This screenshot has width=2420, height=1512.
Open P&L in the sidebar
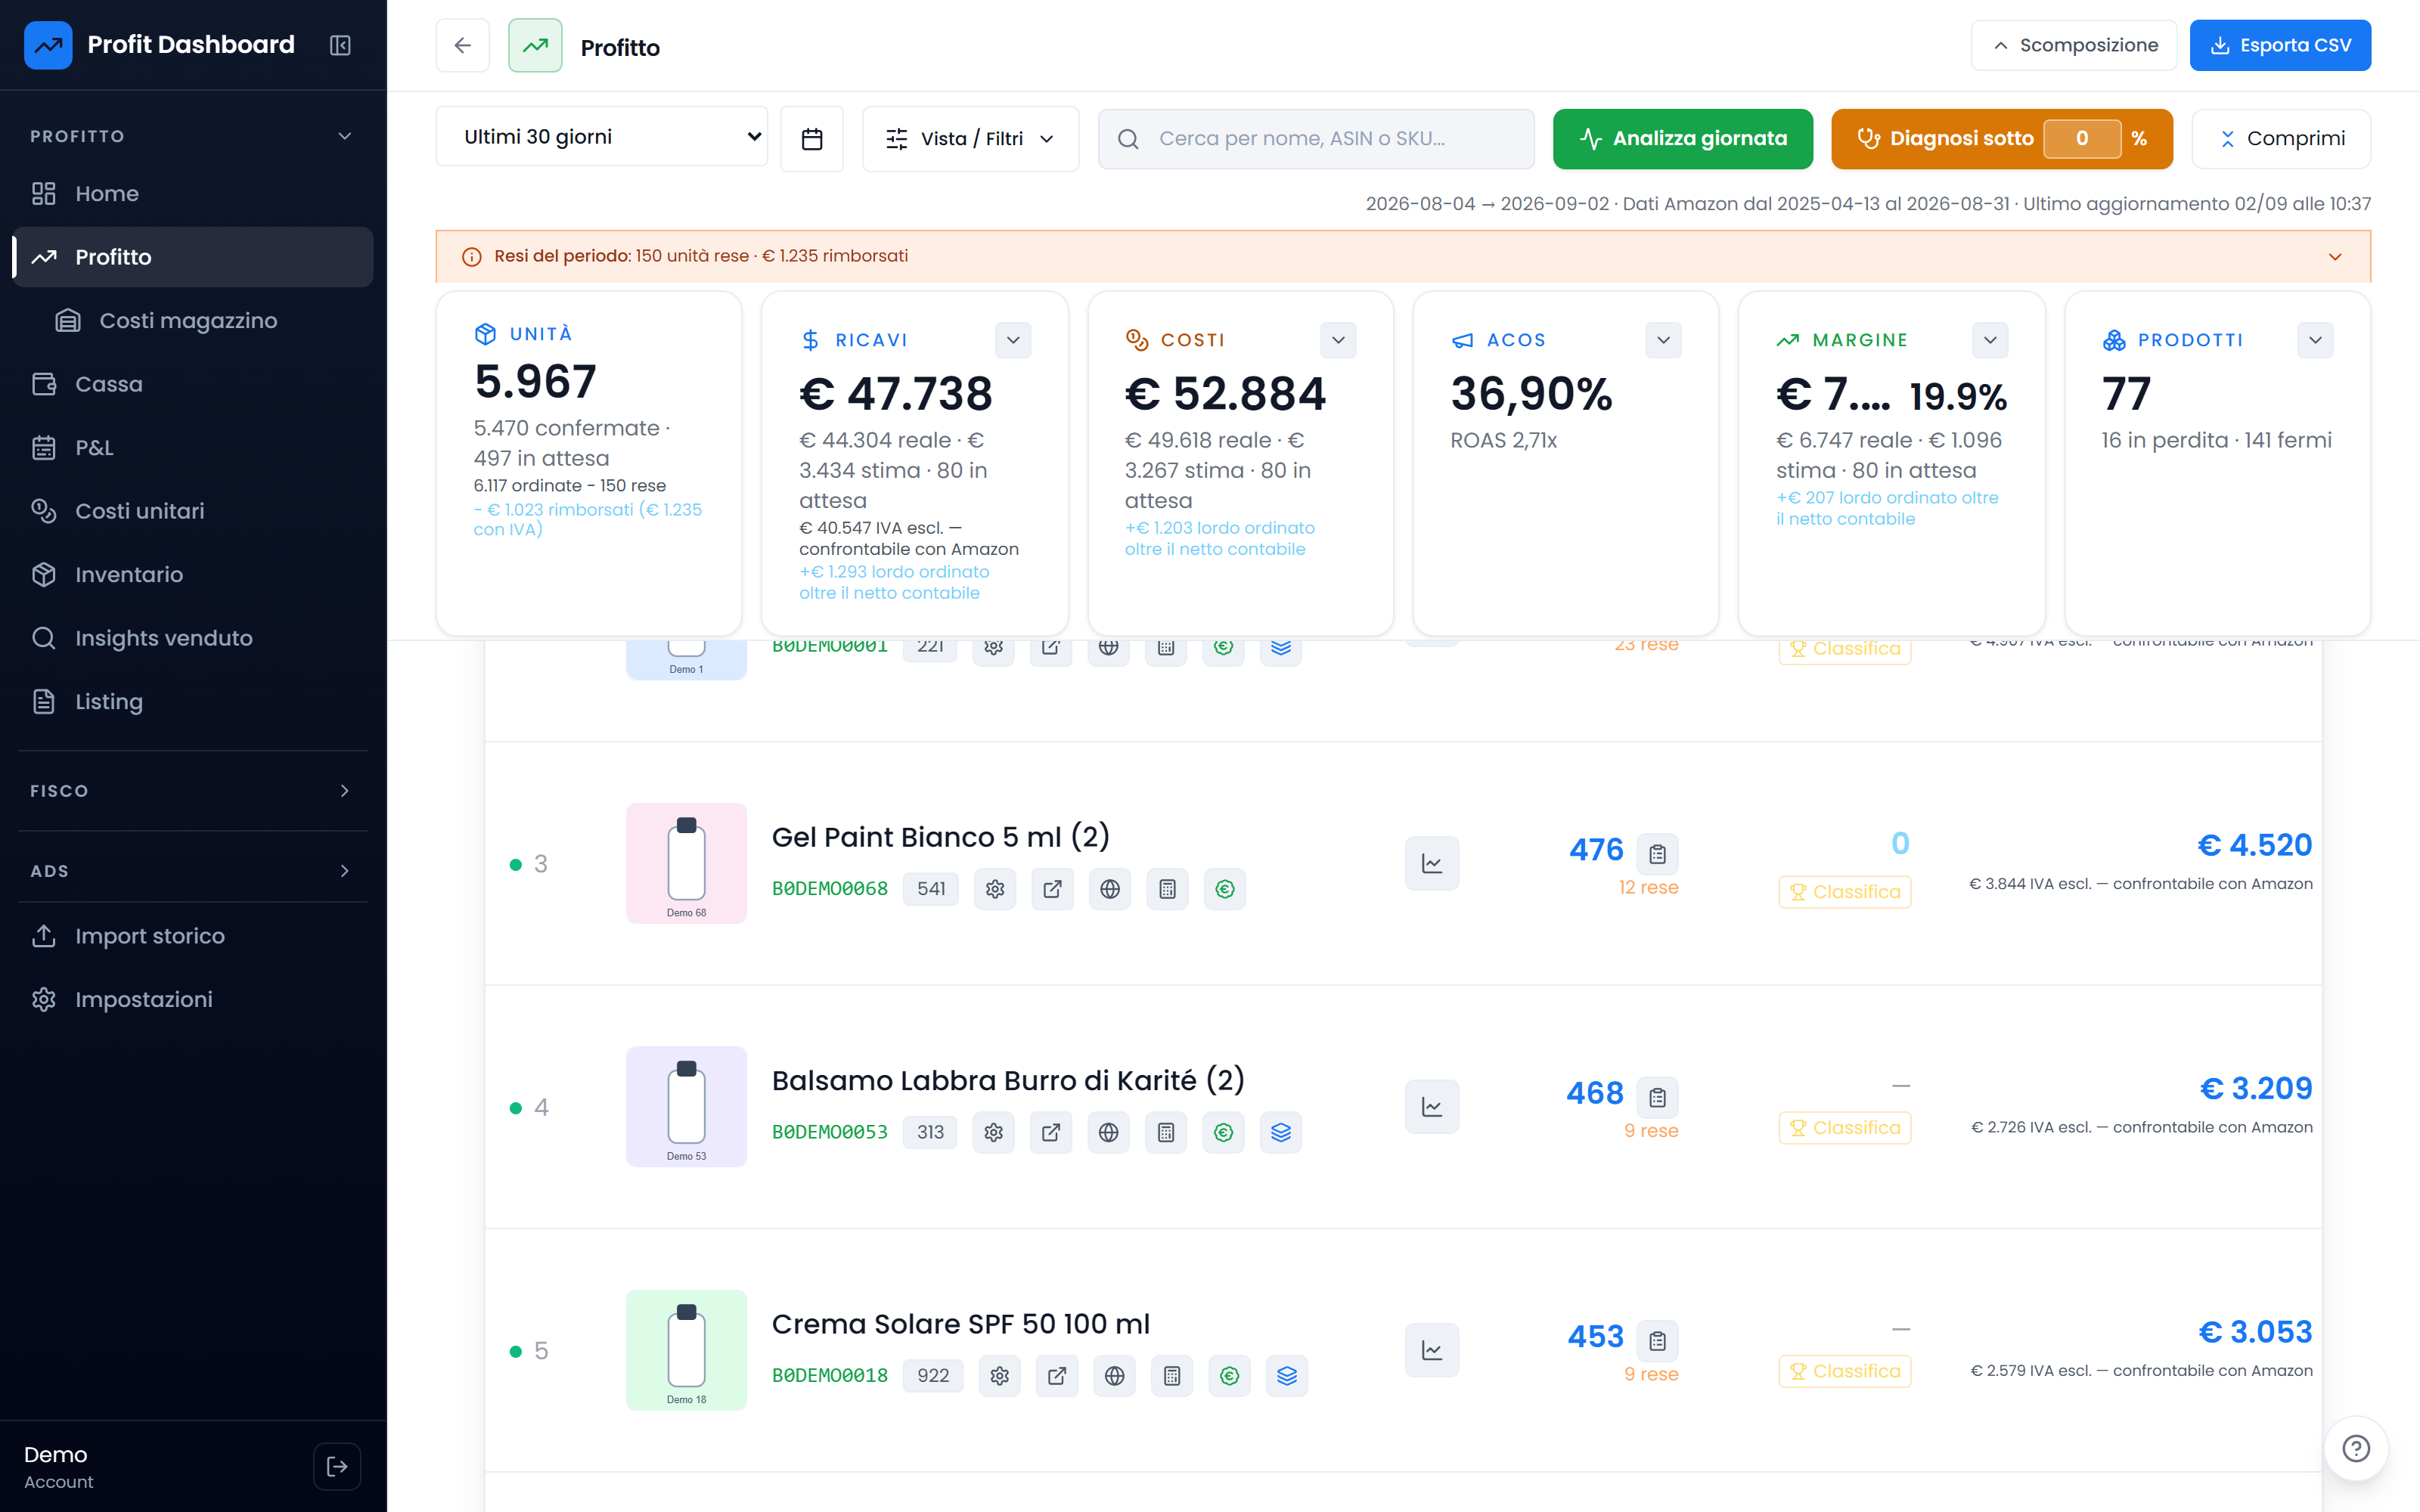click(x=193, y=448)
